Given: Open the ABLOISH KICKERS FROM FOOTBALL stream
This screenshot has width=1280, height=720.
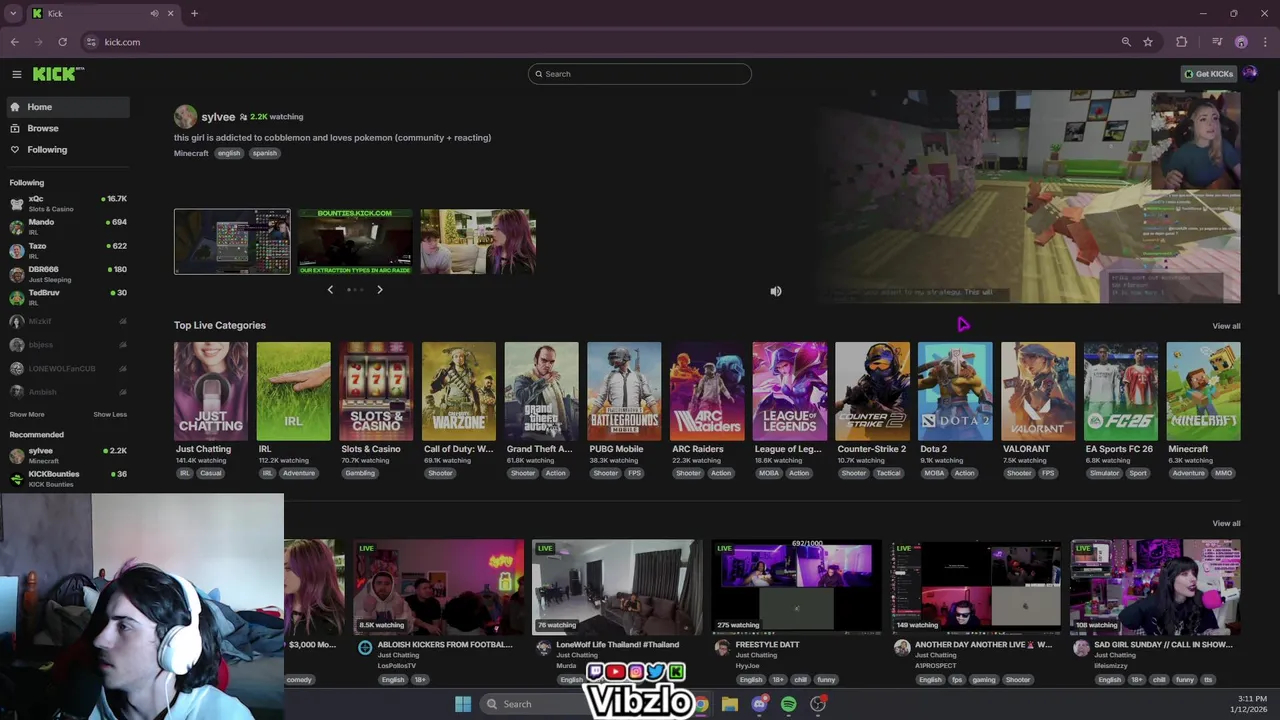Looking at the screenshot, I should click(439, 586).
